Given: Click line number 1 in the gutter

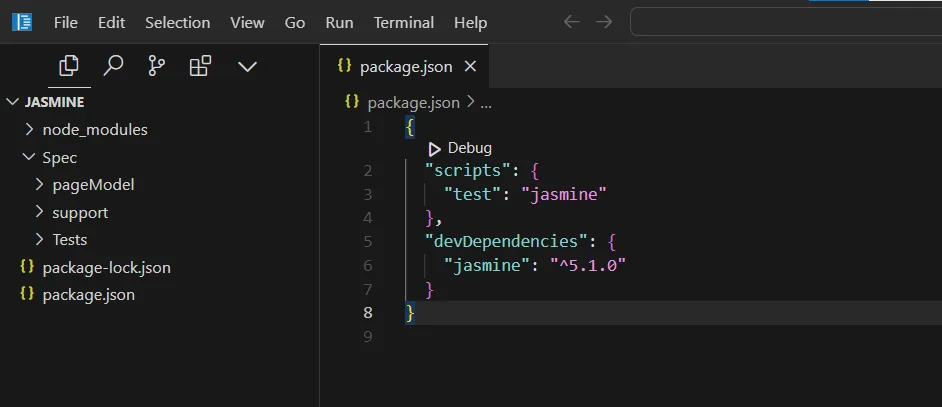Looking at the screenshot, I should click(368, 127).
